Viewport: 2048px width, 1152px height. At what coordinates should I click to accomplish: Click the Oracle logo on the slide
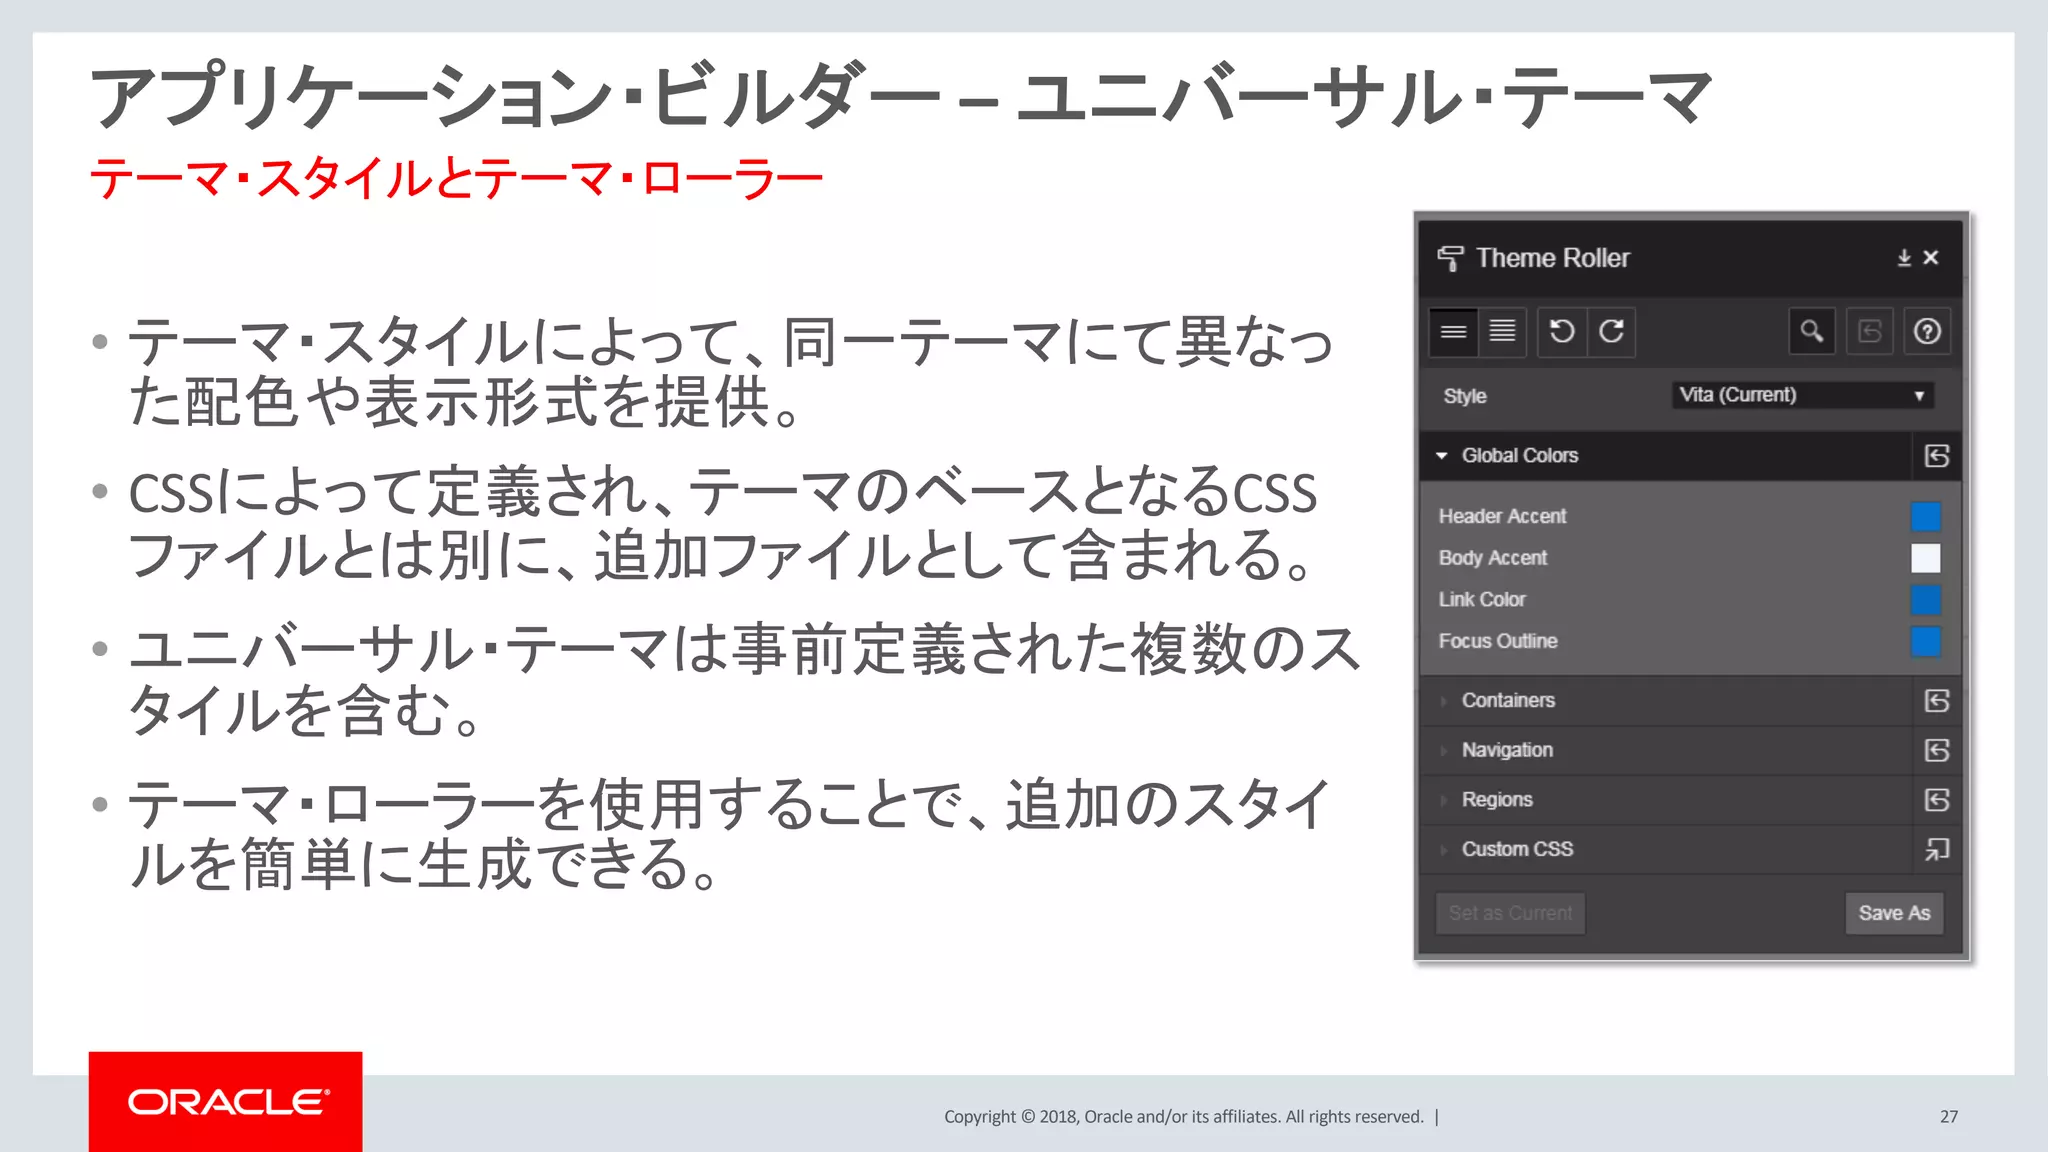[226, 1102]
